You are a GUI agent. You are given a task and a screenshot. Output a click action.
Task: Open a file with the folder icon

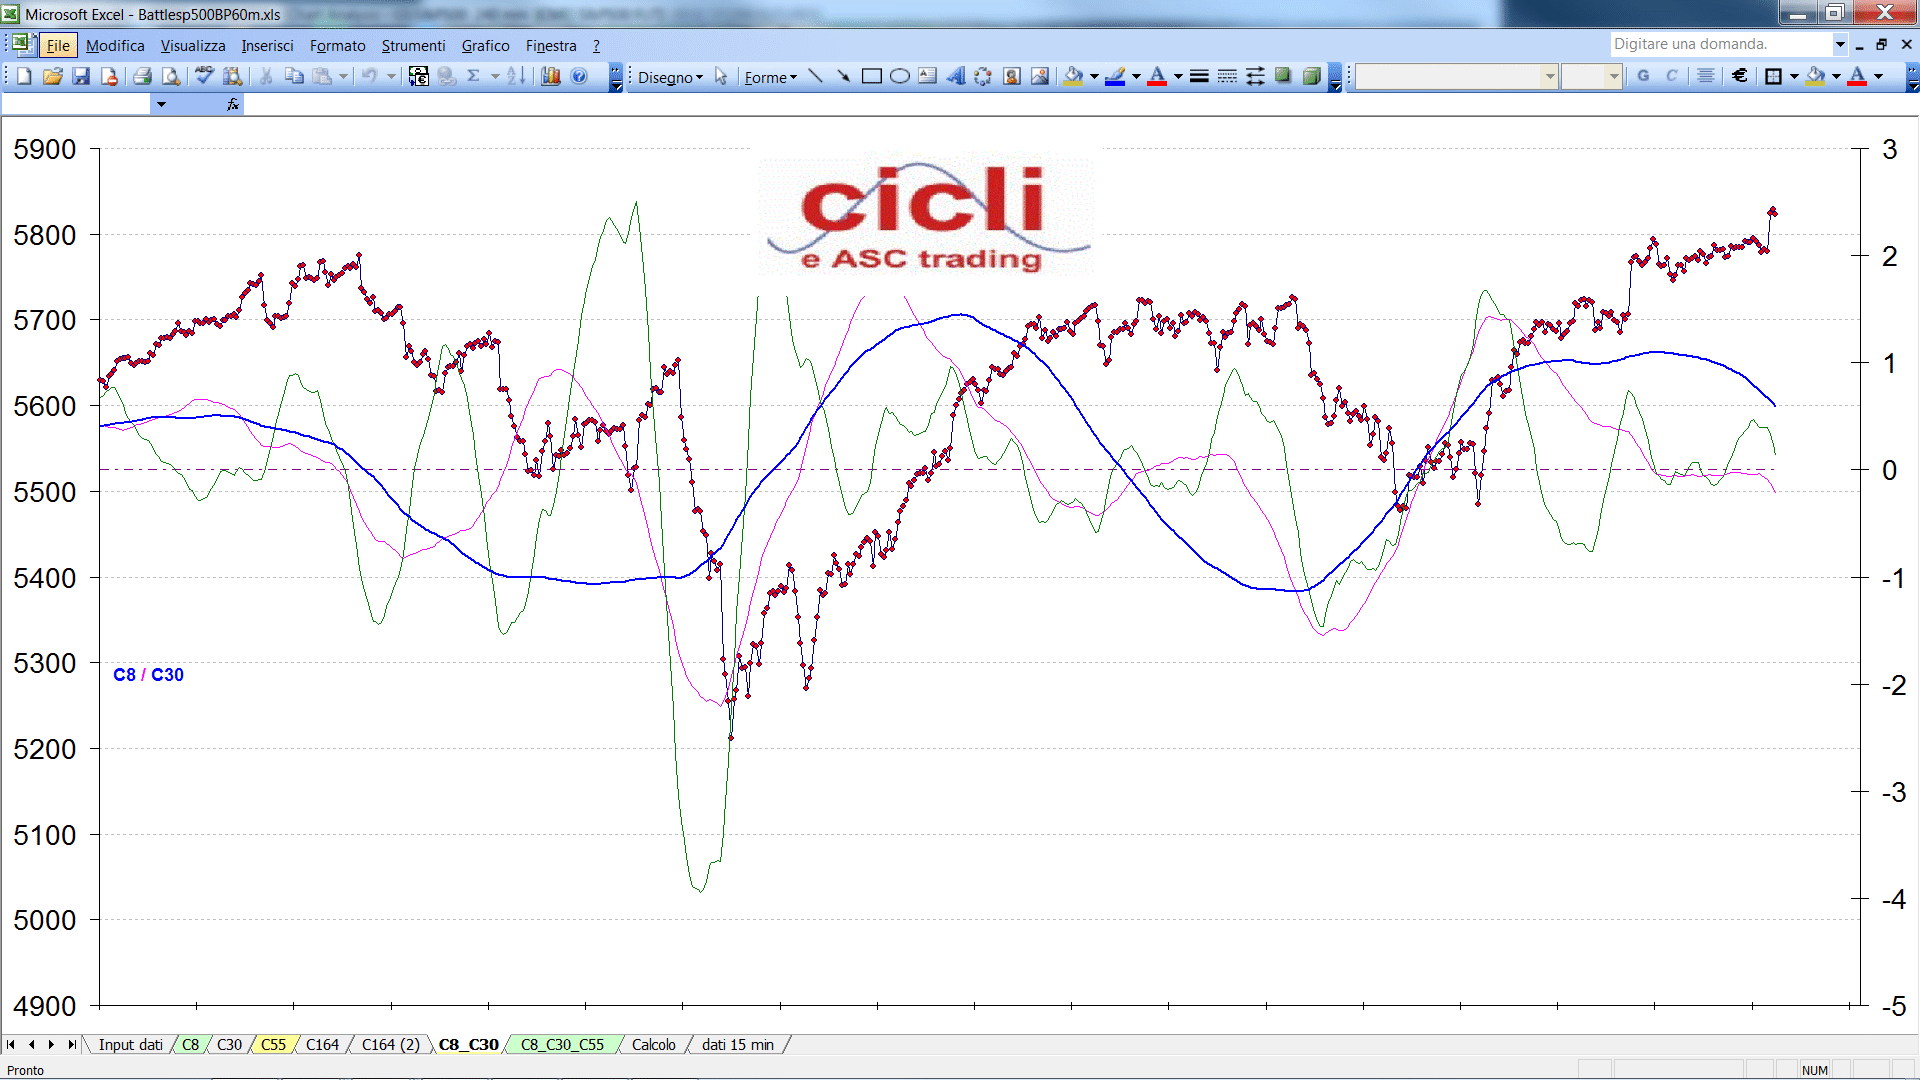click(x=53, y=76)
